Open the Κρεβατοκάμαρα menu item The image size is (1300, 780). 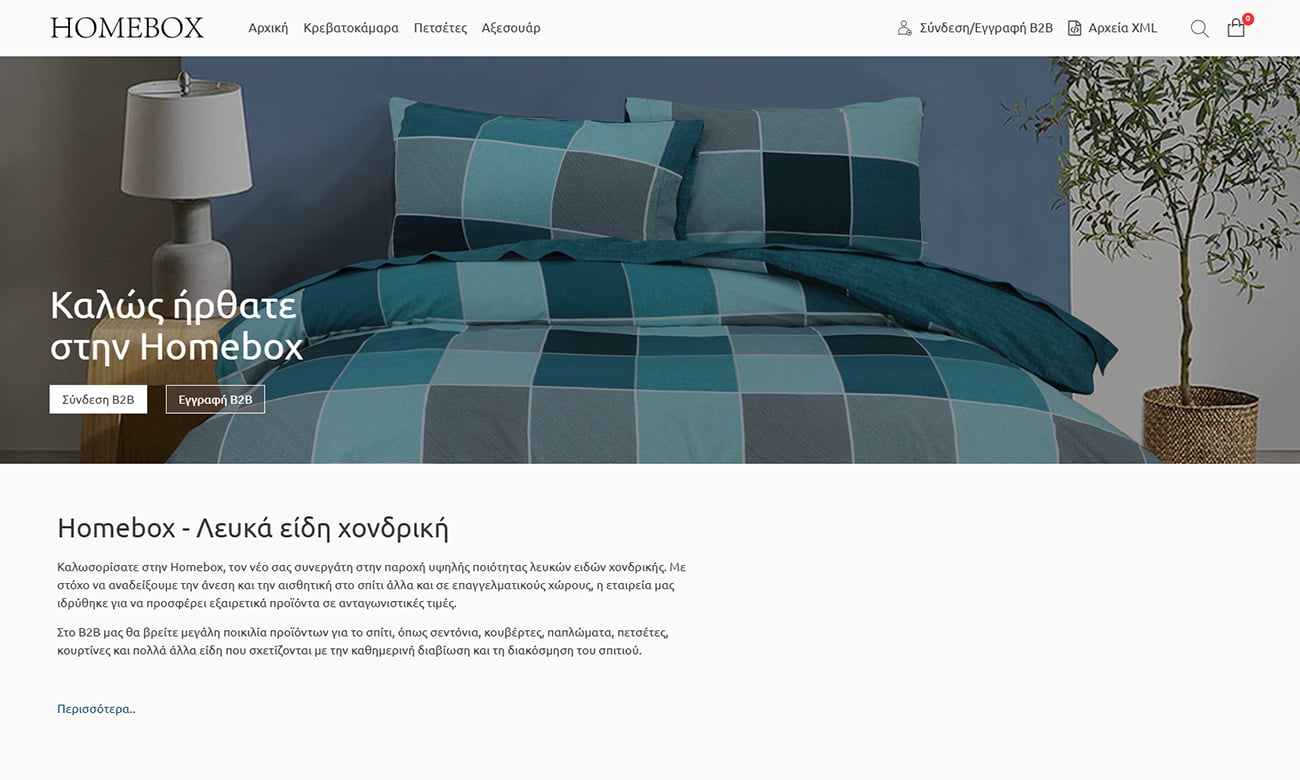pos(351,28)
